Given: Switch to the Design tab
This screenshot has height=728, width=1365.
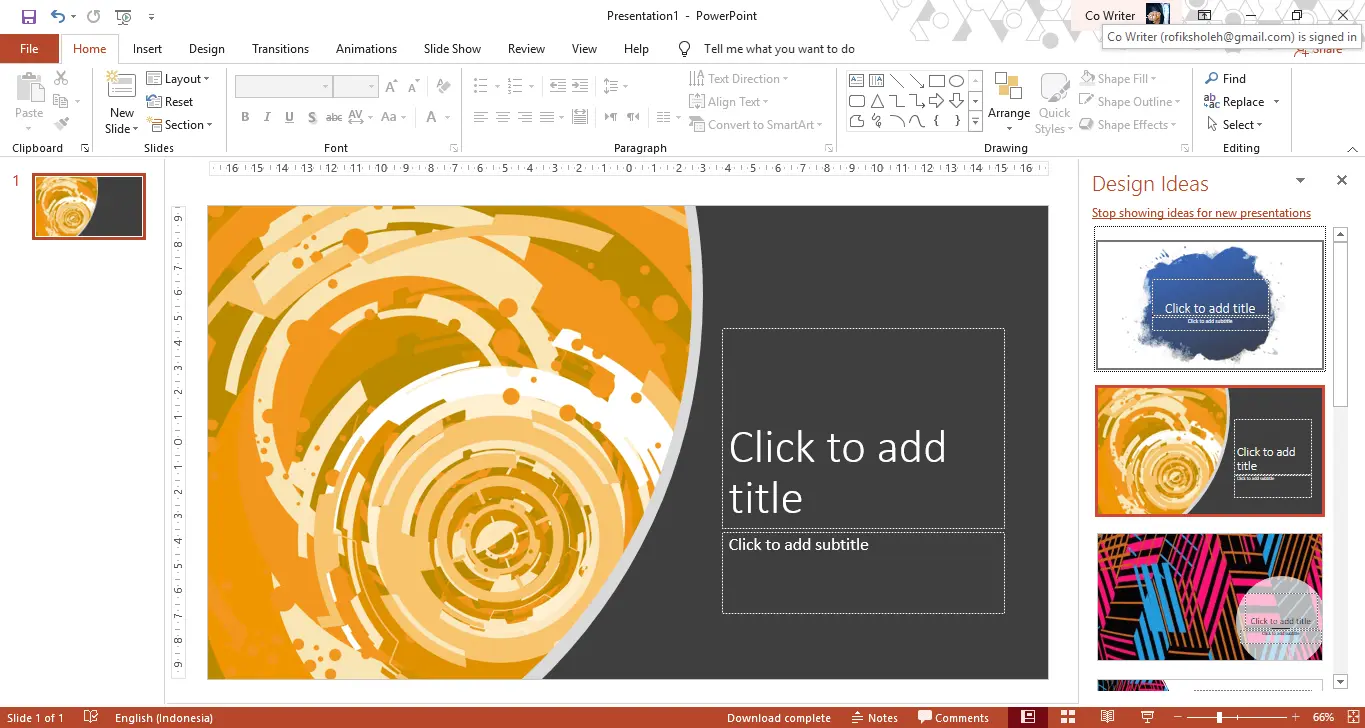Looking at the screenshot, I should [206, 48].
